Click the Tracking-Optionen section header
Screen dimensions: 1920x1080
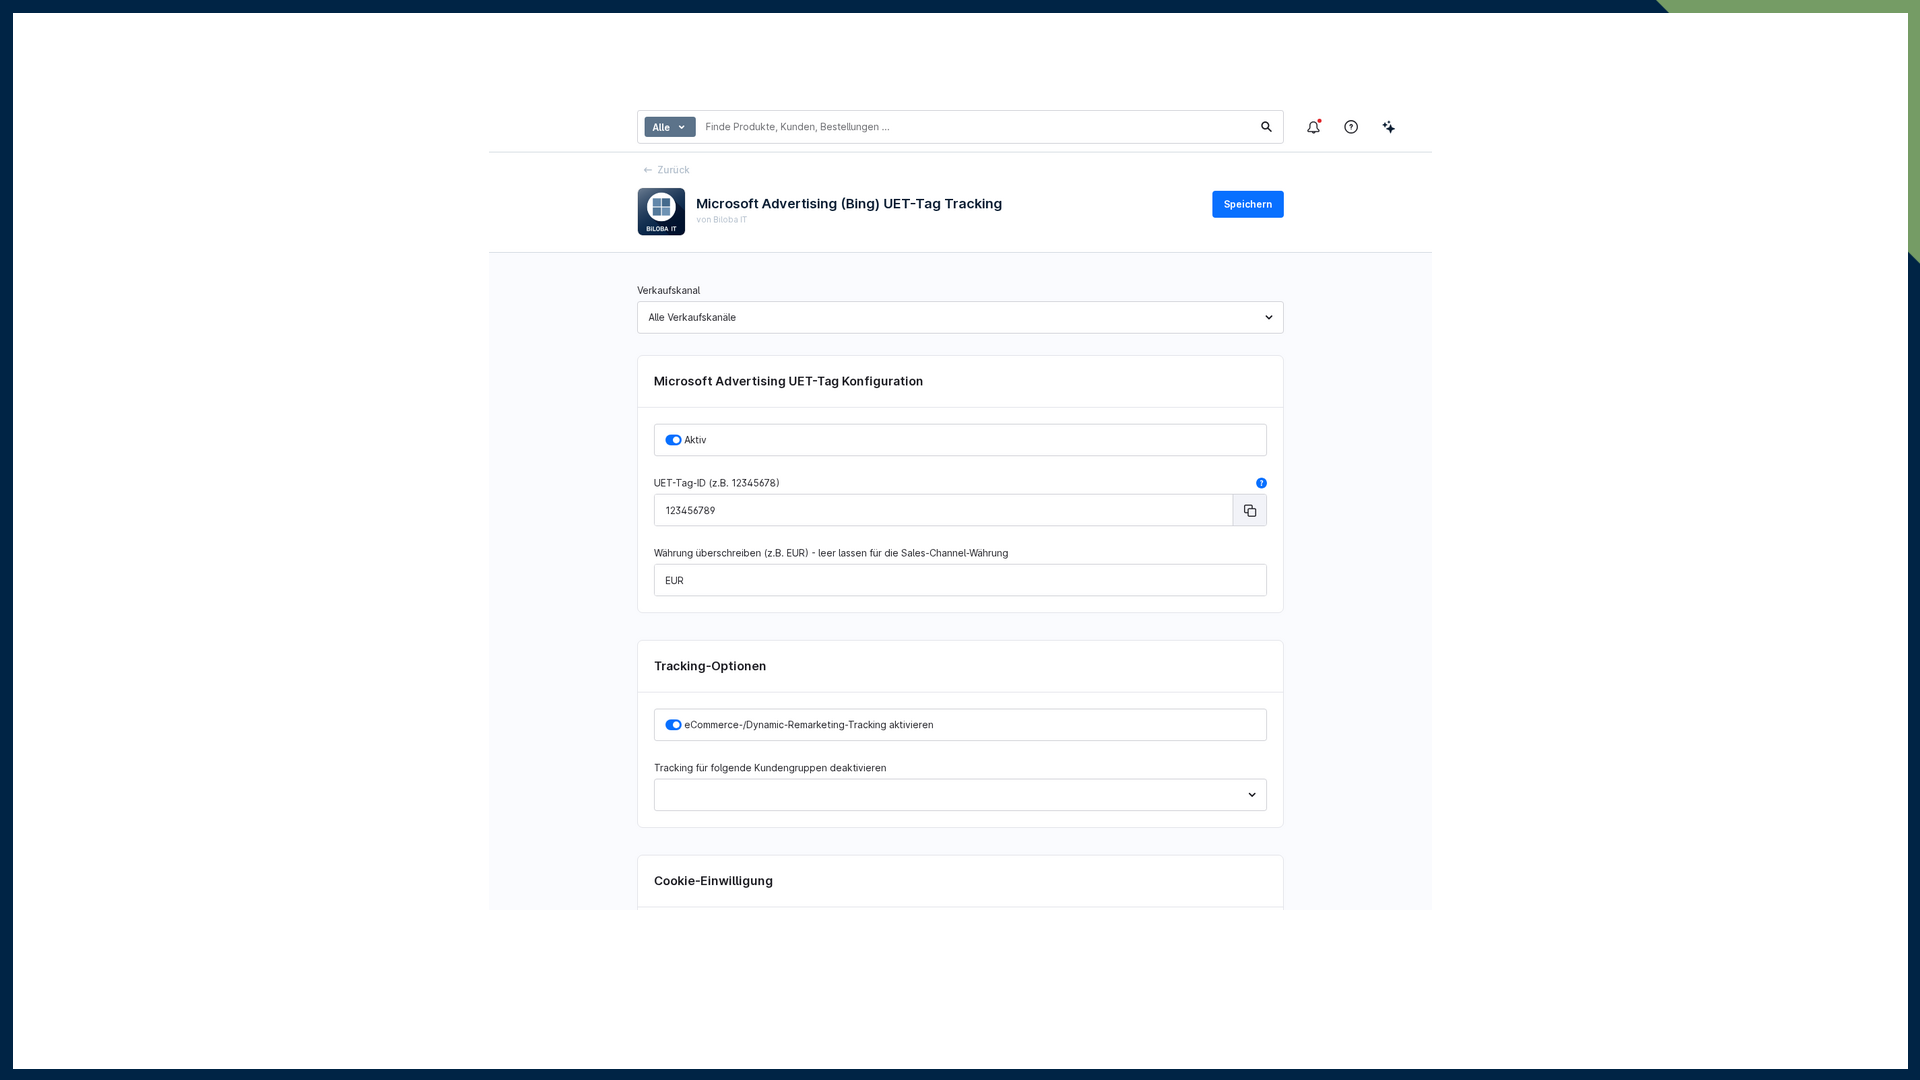(x=710, y=666)
